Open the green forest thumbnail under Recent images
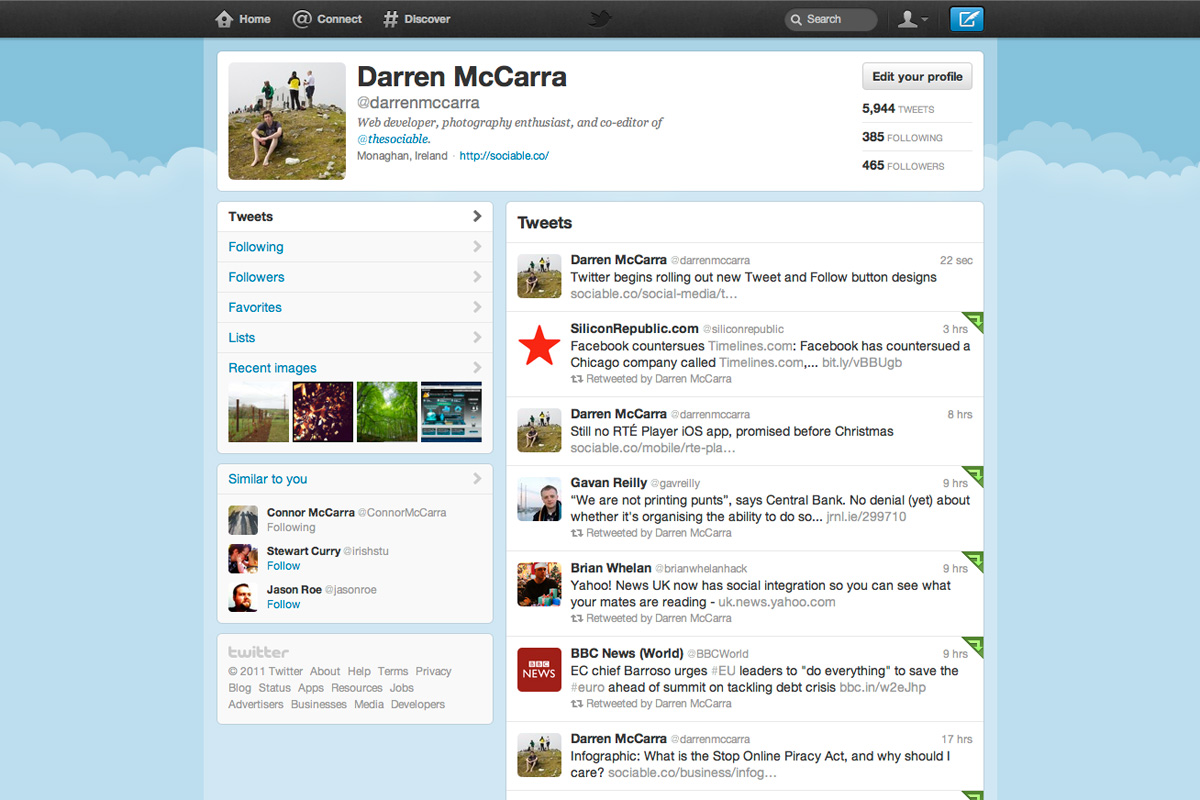This screenshot has height=800, width=1200. click(x=387, y=411)
